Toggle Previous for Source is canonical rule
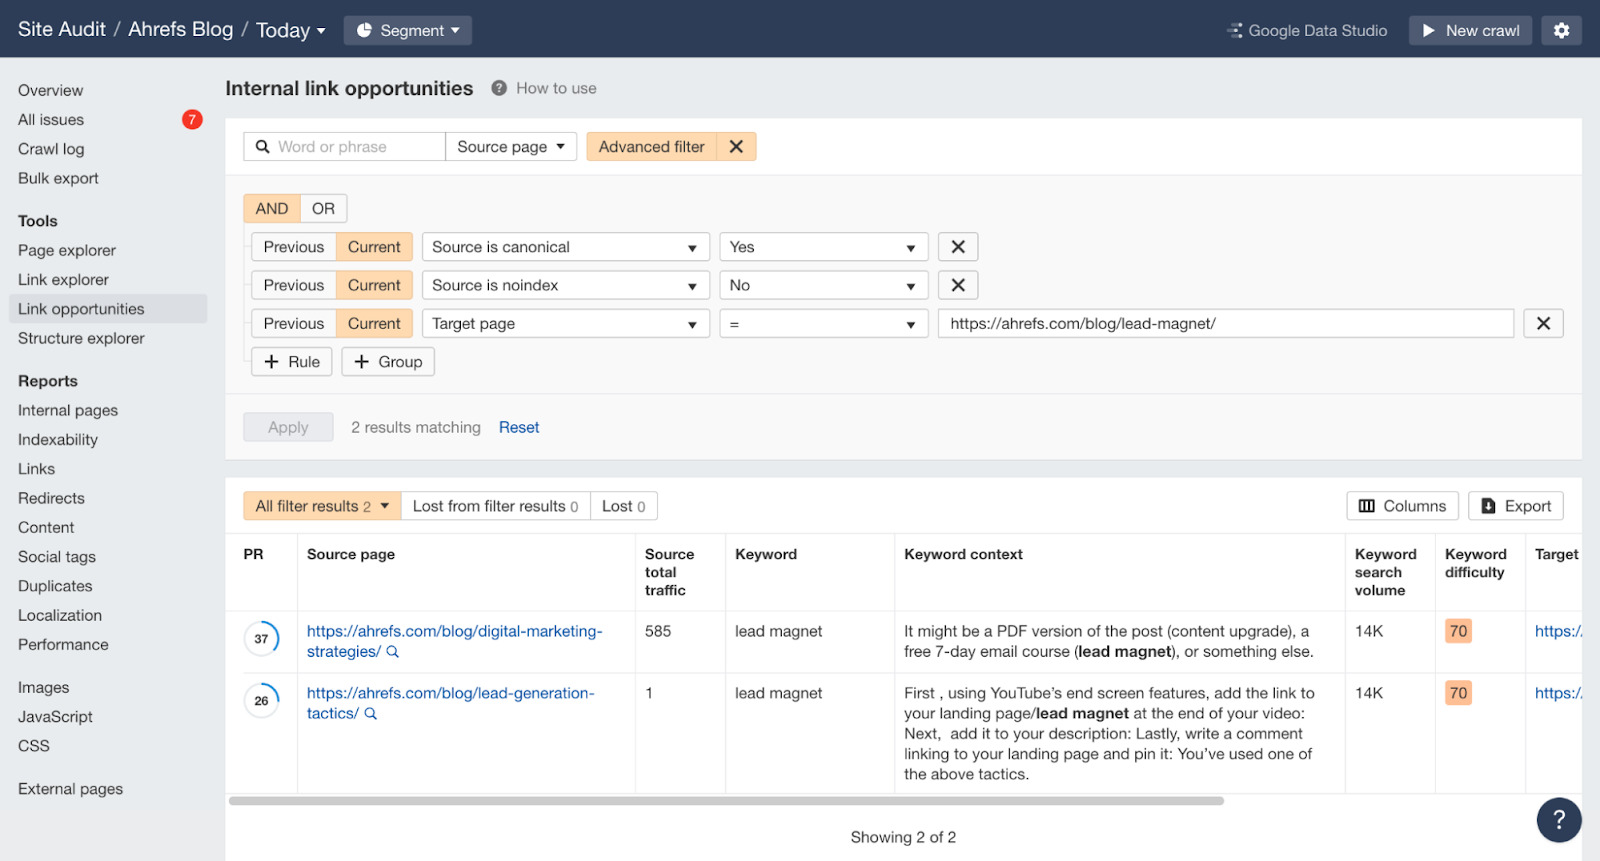This screenshot has width=1600, height=861. click(x=293, y=247)
